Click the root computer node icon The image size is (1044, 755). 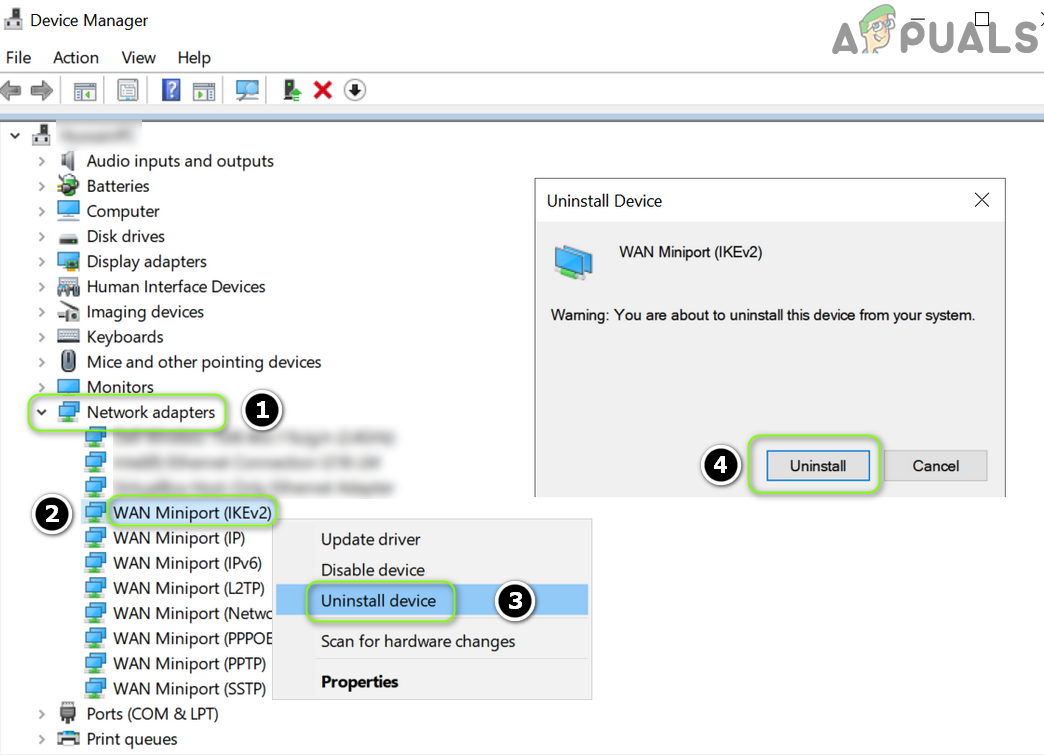click(x=41, y=134)
